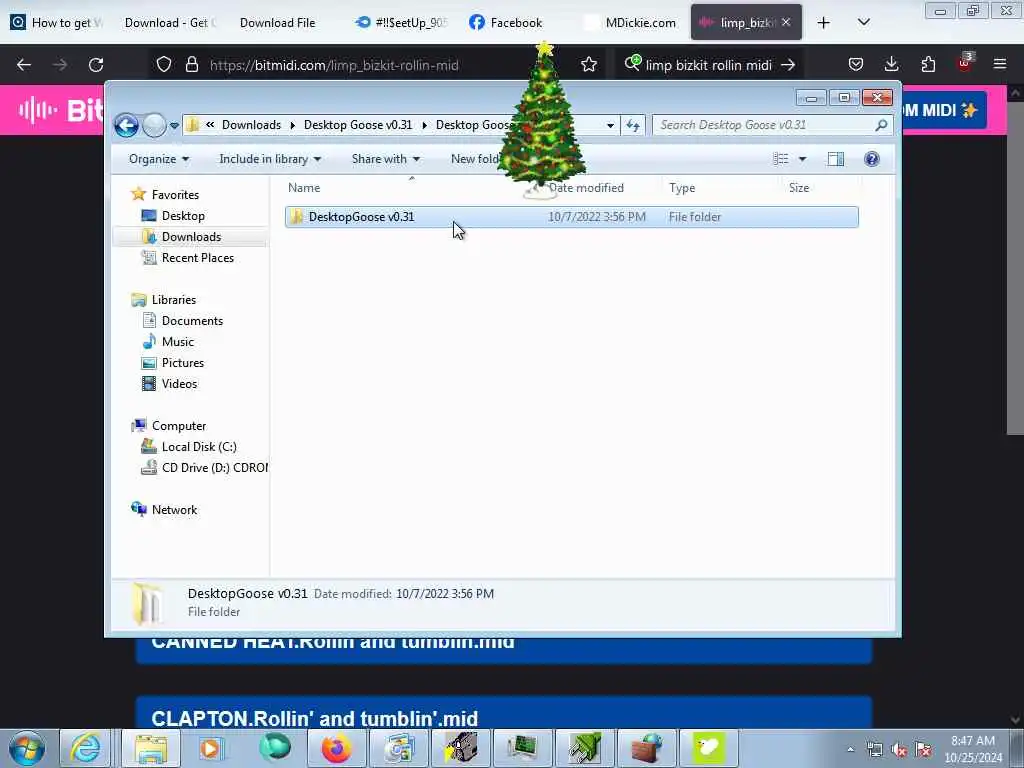Screen dimensions: 1024x768
Task: Launch Internet Explorer from the taskbar
Action: 86,748
